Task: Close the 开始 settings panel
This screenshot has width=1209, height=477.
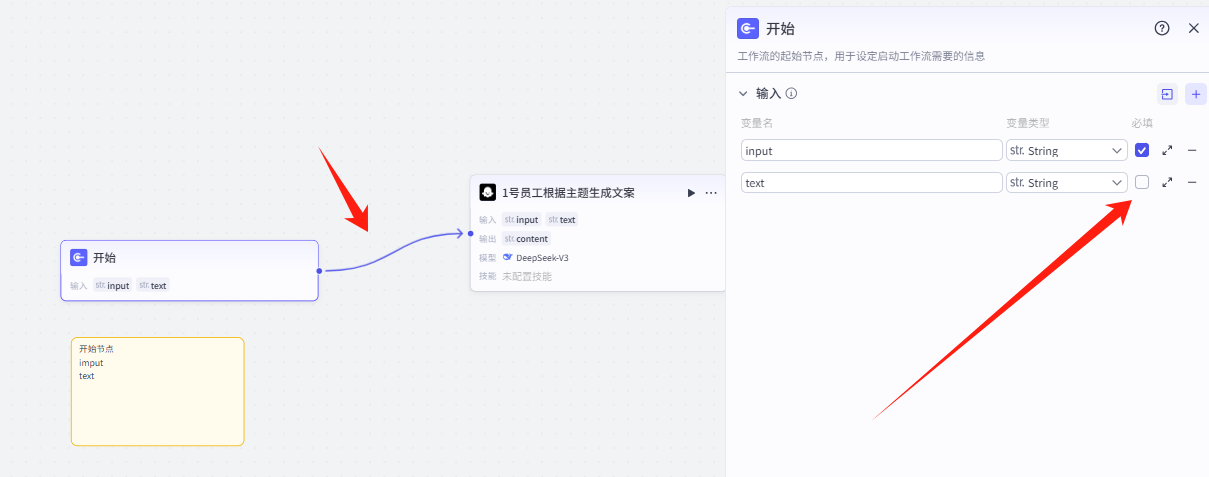Action: coord(1193,28)
